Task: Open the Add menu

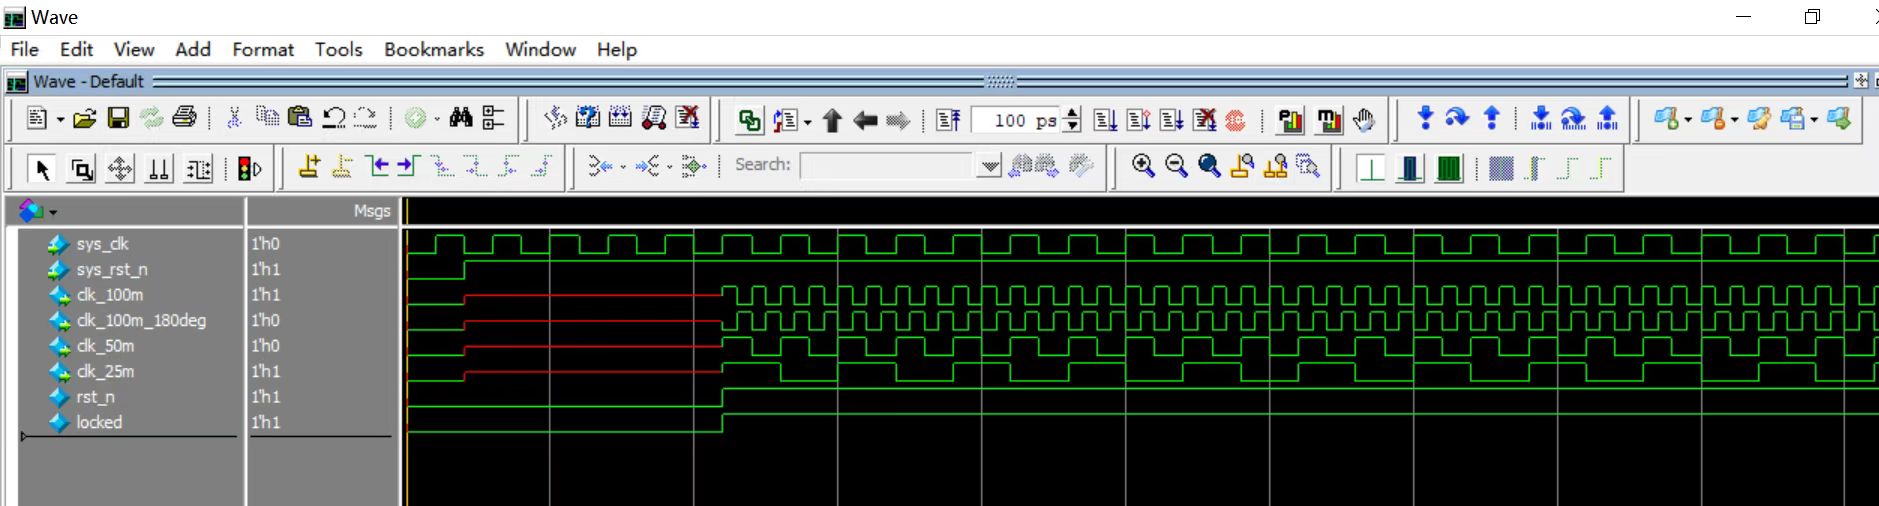Action: tap(193, 49)
